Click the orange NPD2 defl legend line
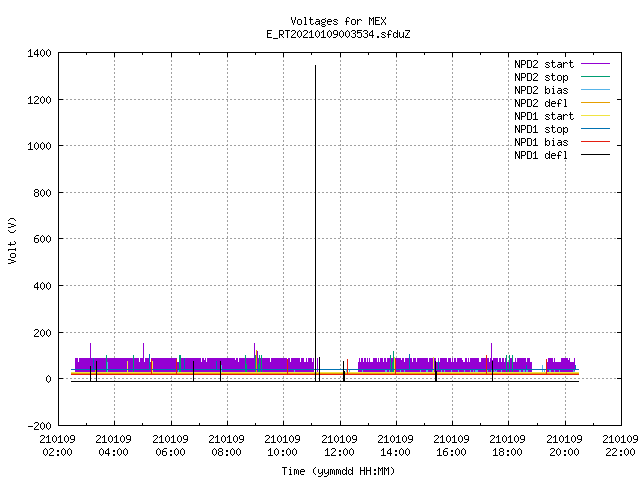 point(595,103)
